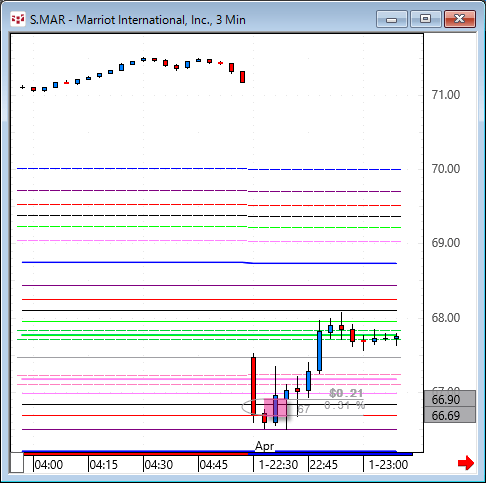
Task: Click the 69.00 price axis label
Action: 446,243
